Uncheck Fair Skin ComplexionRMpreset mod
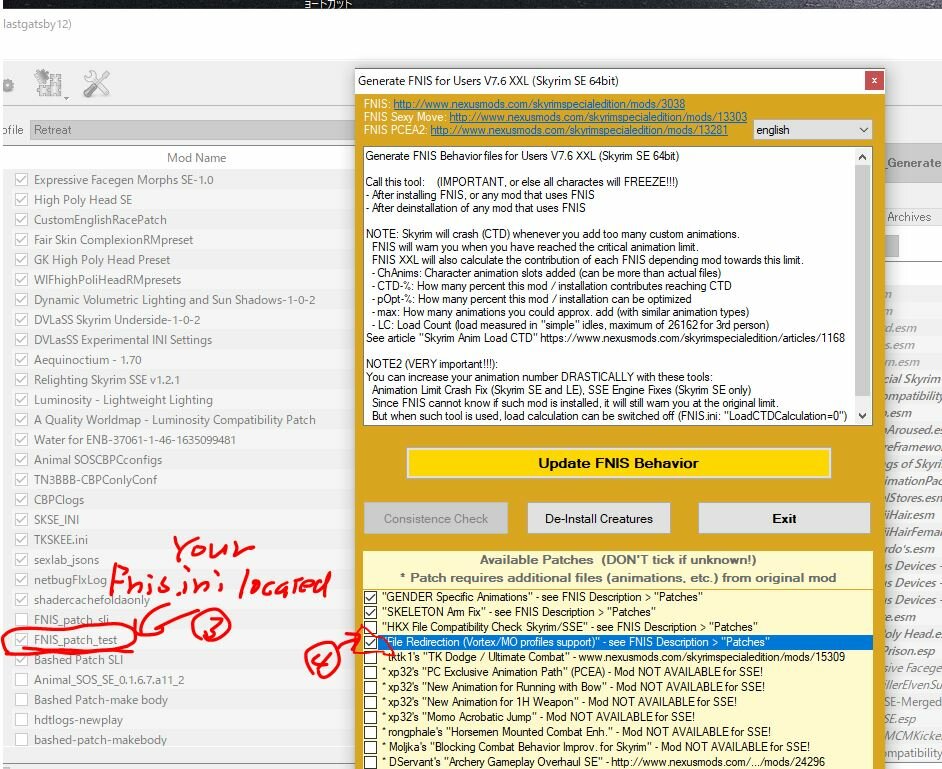Screen dimensions: 942x769 click(x=21, y=239)
